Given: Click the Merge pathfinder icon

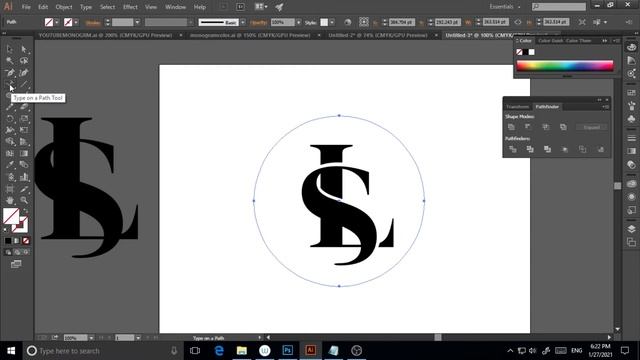Looking at the screenshot, I should tap(547, 149).
